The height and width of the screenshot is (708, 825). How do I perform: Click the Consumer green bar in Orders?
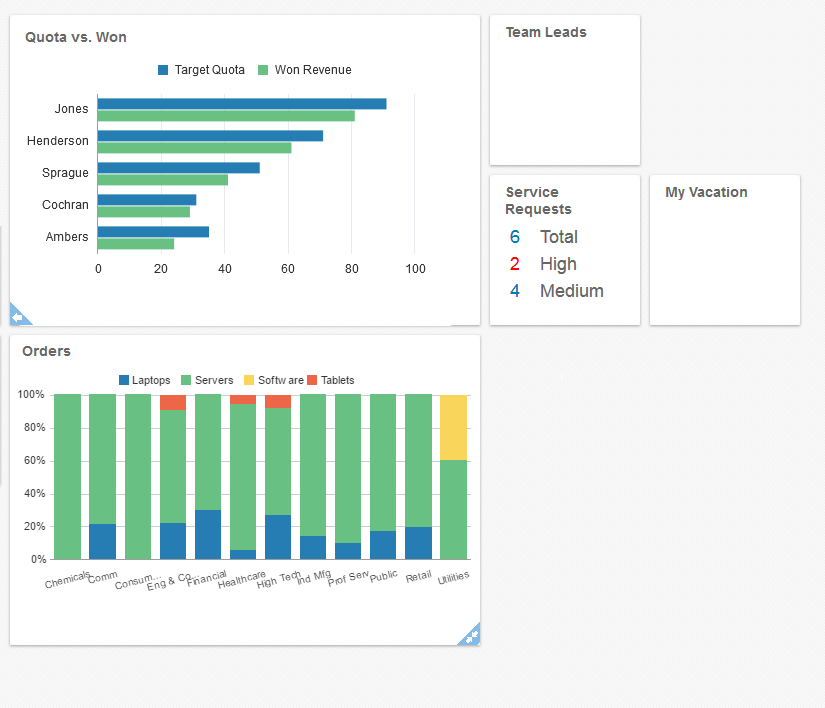(138, 477)
